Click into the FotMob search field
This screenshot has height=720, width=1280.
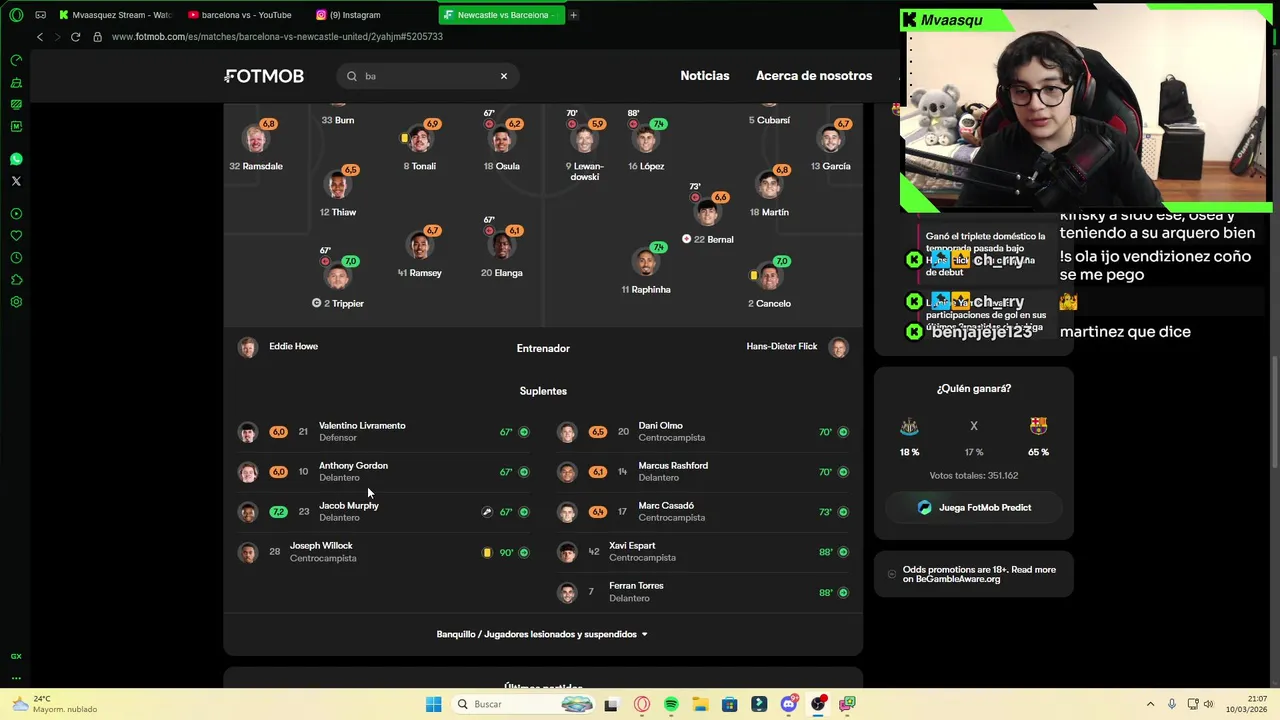click(428, 76)
